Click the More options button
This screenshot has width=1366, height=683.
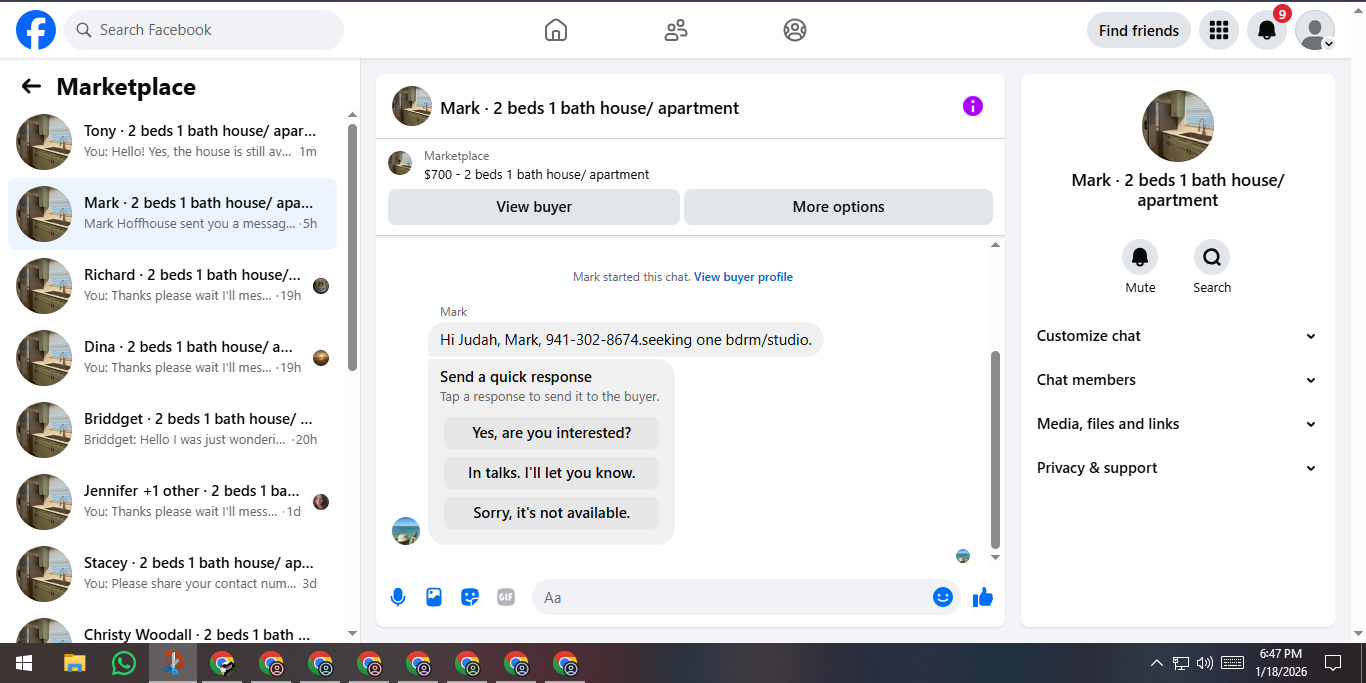pyautogui.click(x=838, y=207)
